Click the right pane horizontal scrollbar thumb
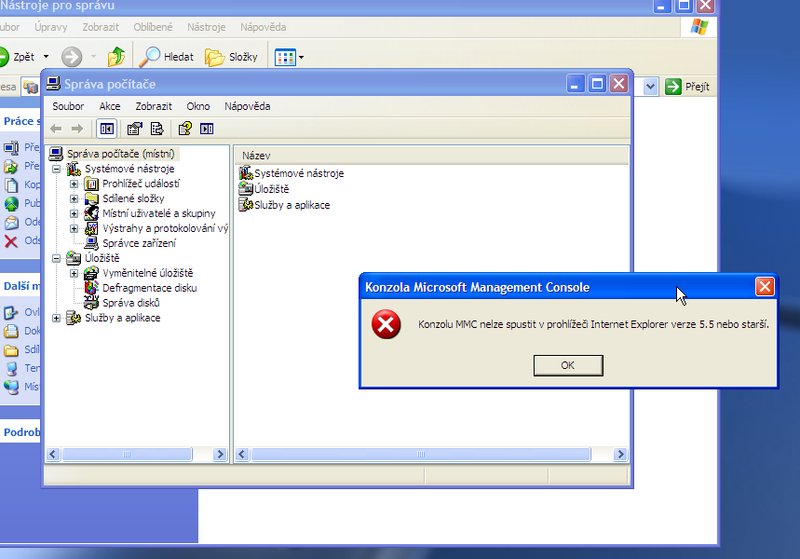The image size is (800, 559). [421, 454]
